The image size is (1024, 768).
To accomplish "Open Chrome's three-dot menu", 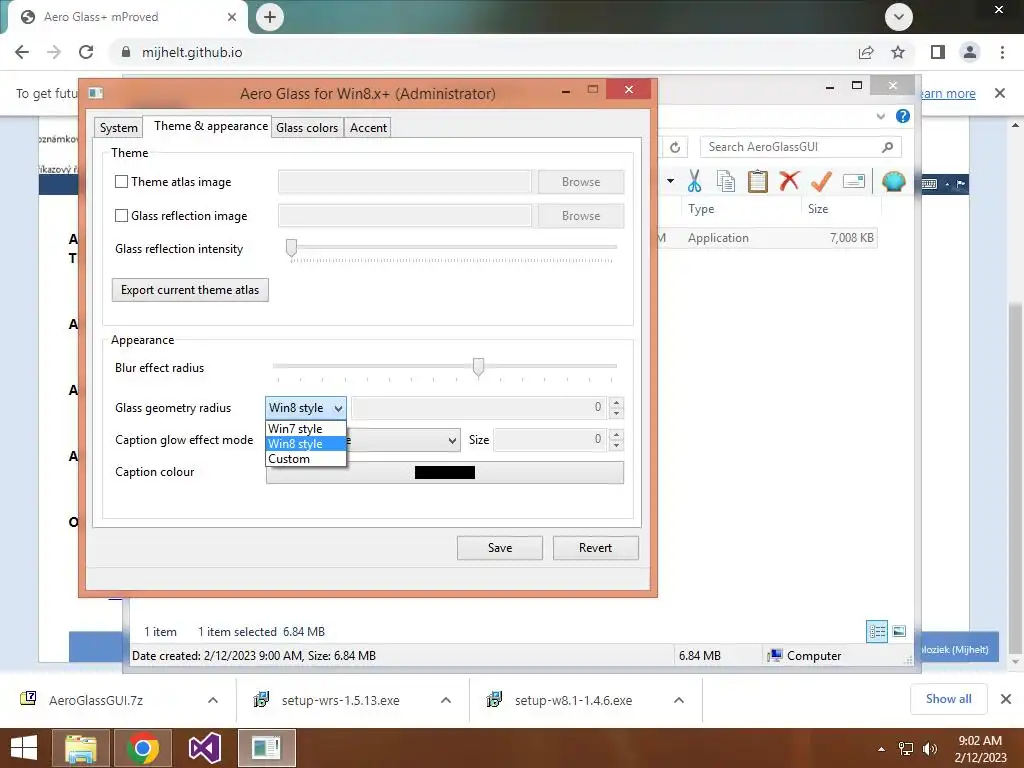I will [x=1002, y=52].
